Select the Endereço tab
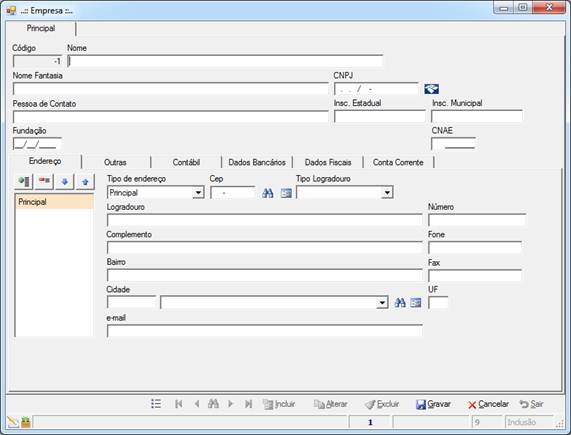 pyautogui.click(x=45, y=161)
